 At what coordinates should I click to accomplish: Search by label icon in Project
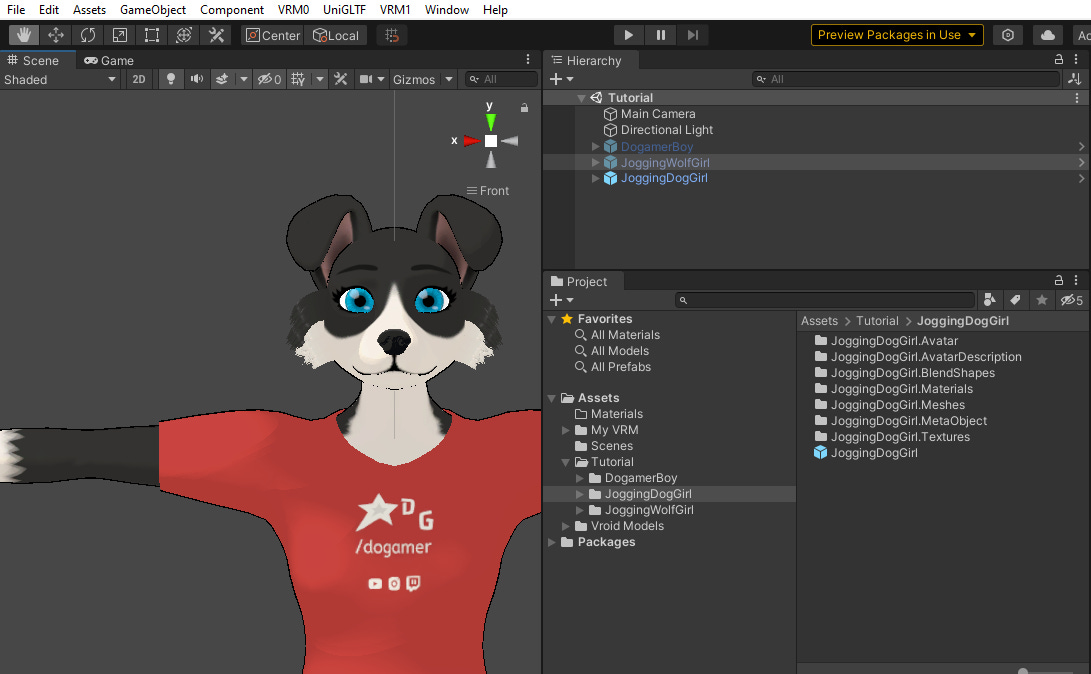pos(1015,300)
